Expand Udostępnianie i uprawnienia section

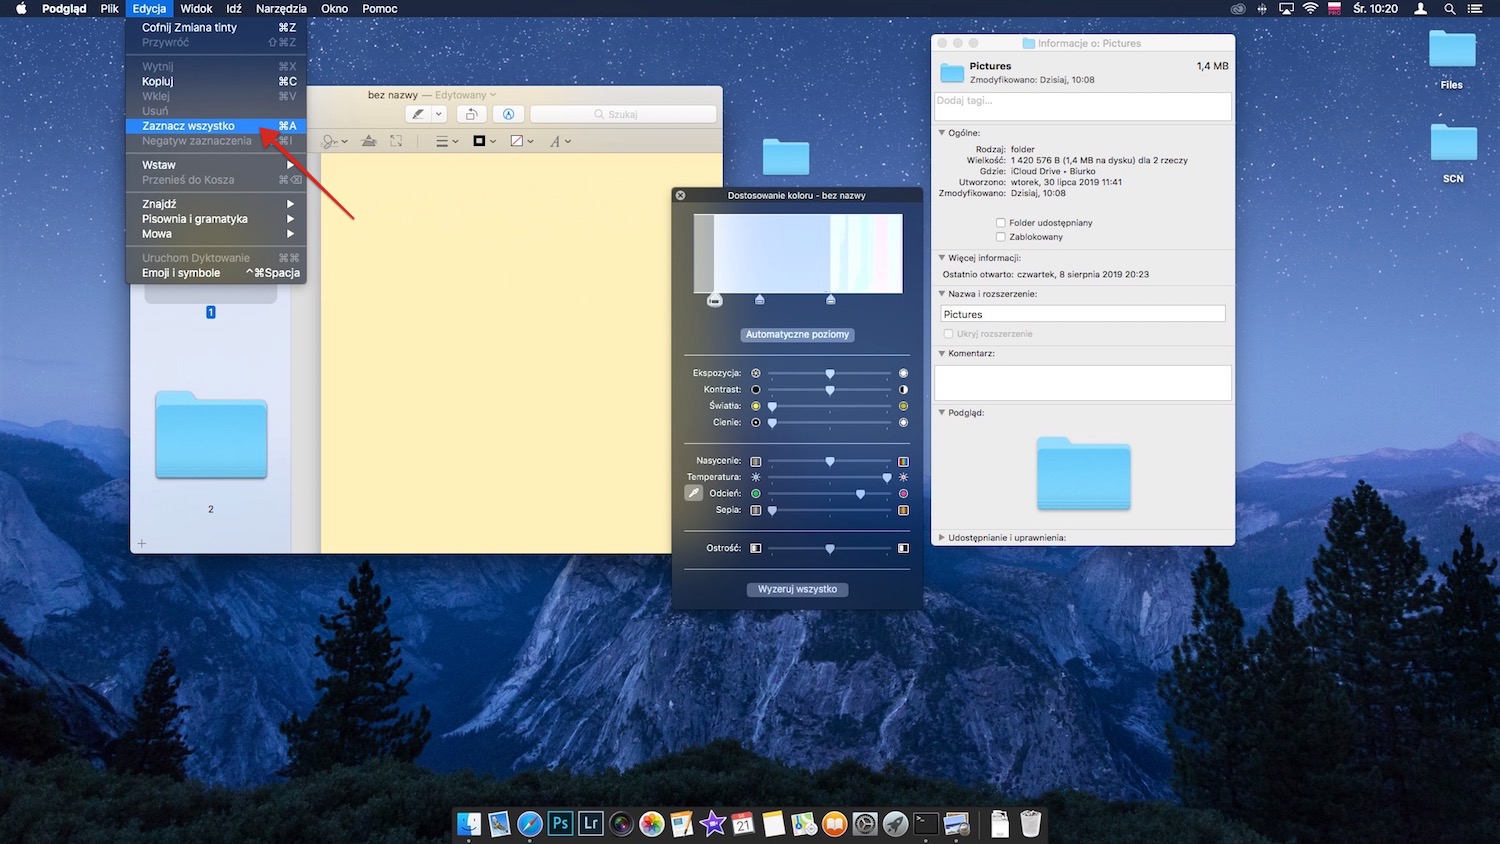click(940, 537)
